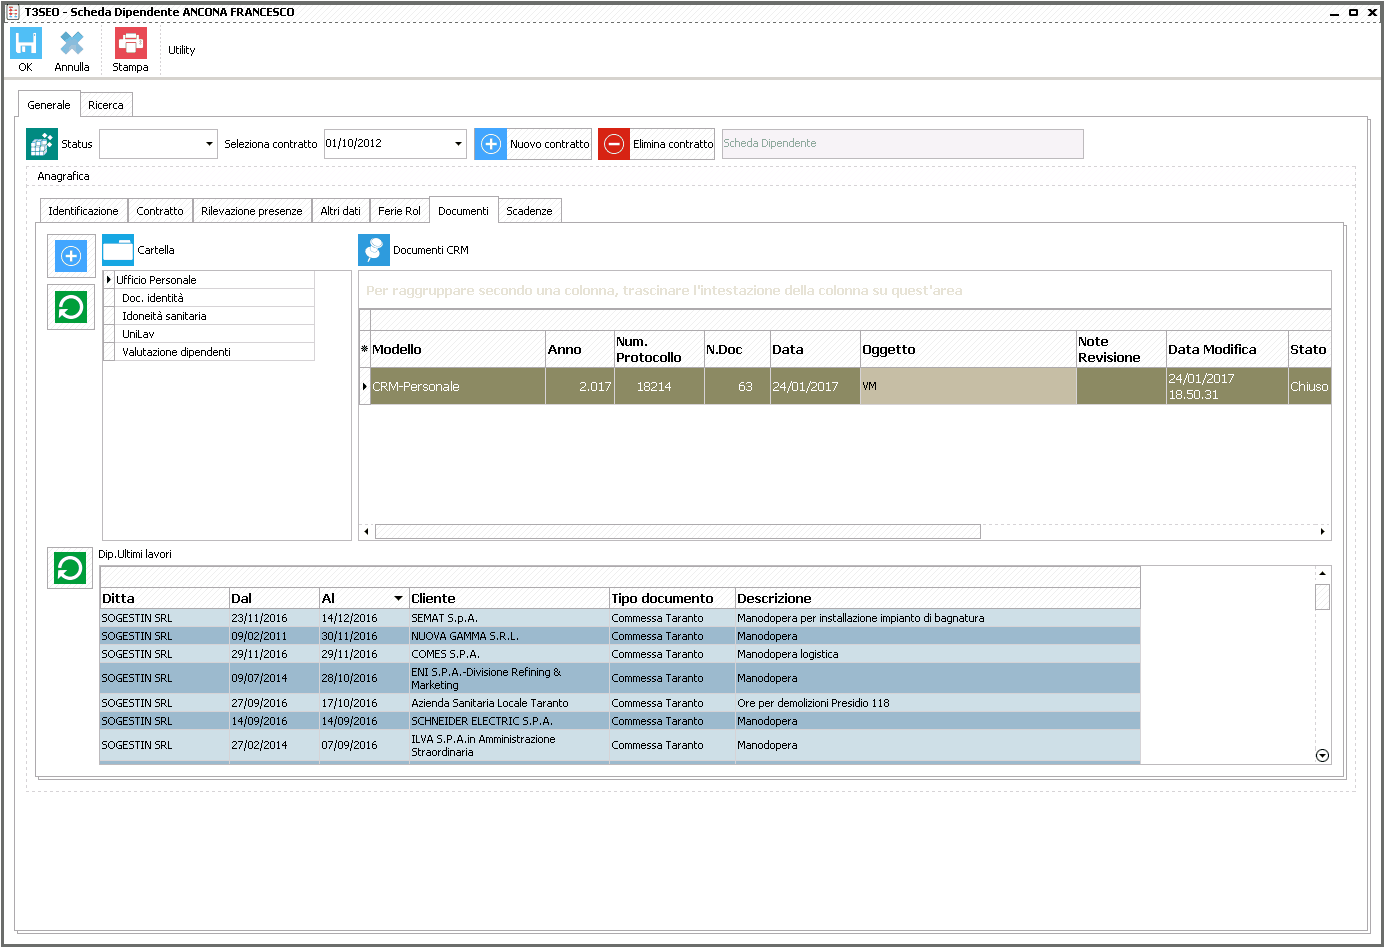Open the Rilevazione presenze tab
Screen dimensions: 1385x948
coord(252,211)
